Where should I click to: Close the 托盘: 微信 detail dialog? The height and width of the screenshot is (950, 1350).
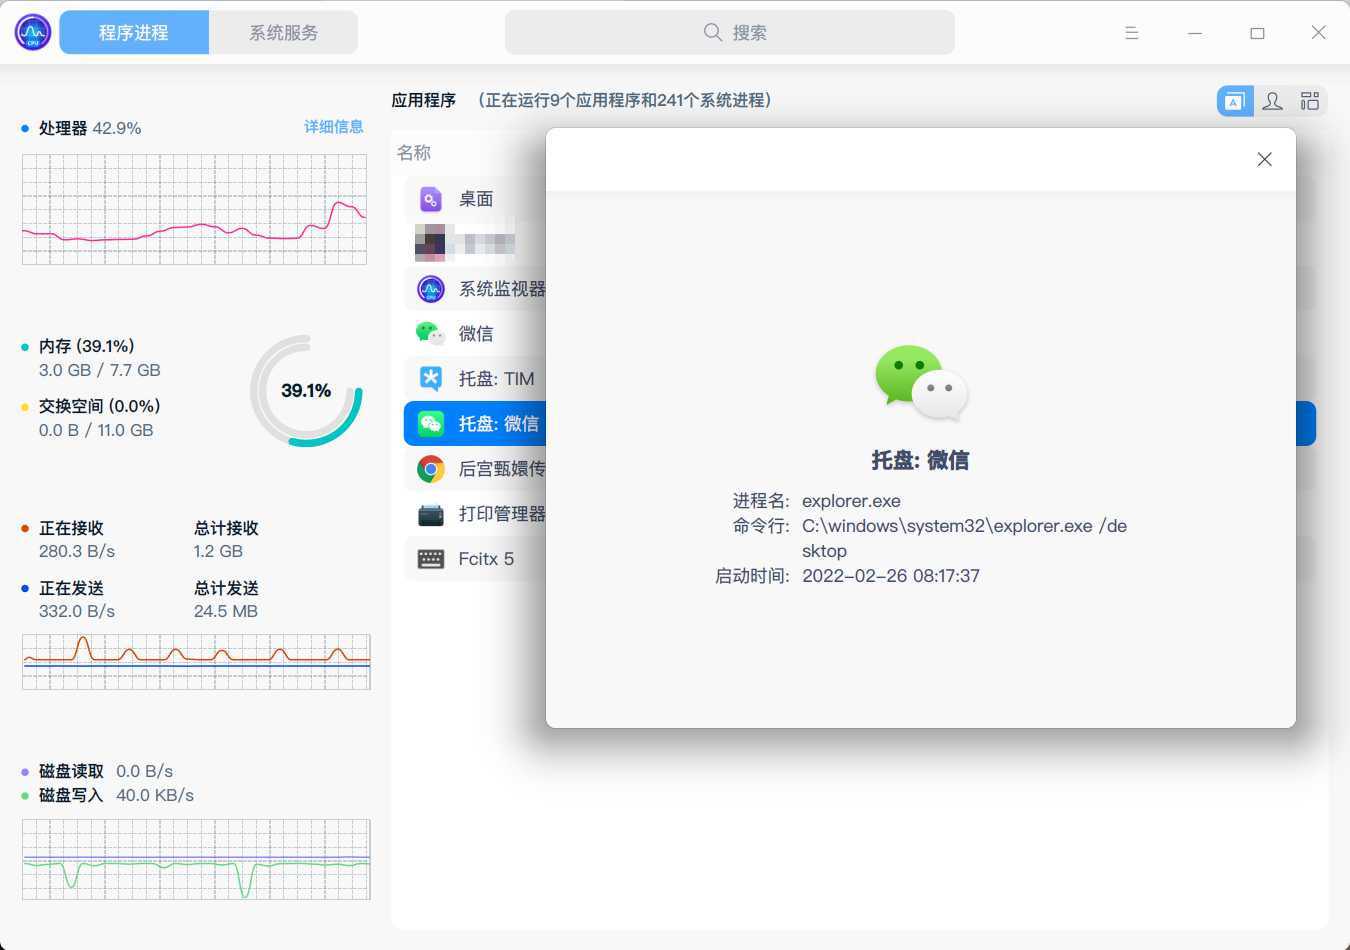pos(1264,159)
